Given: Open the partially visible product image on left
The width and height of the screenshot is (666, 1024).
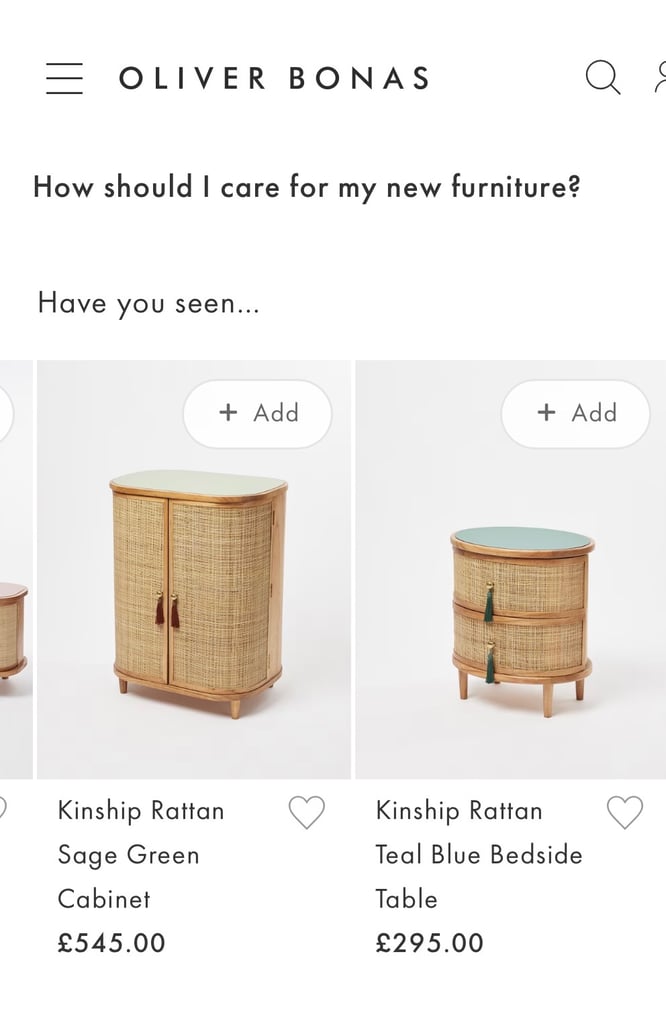Looking at the screenshot, I should (x=16, y=569).
